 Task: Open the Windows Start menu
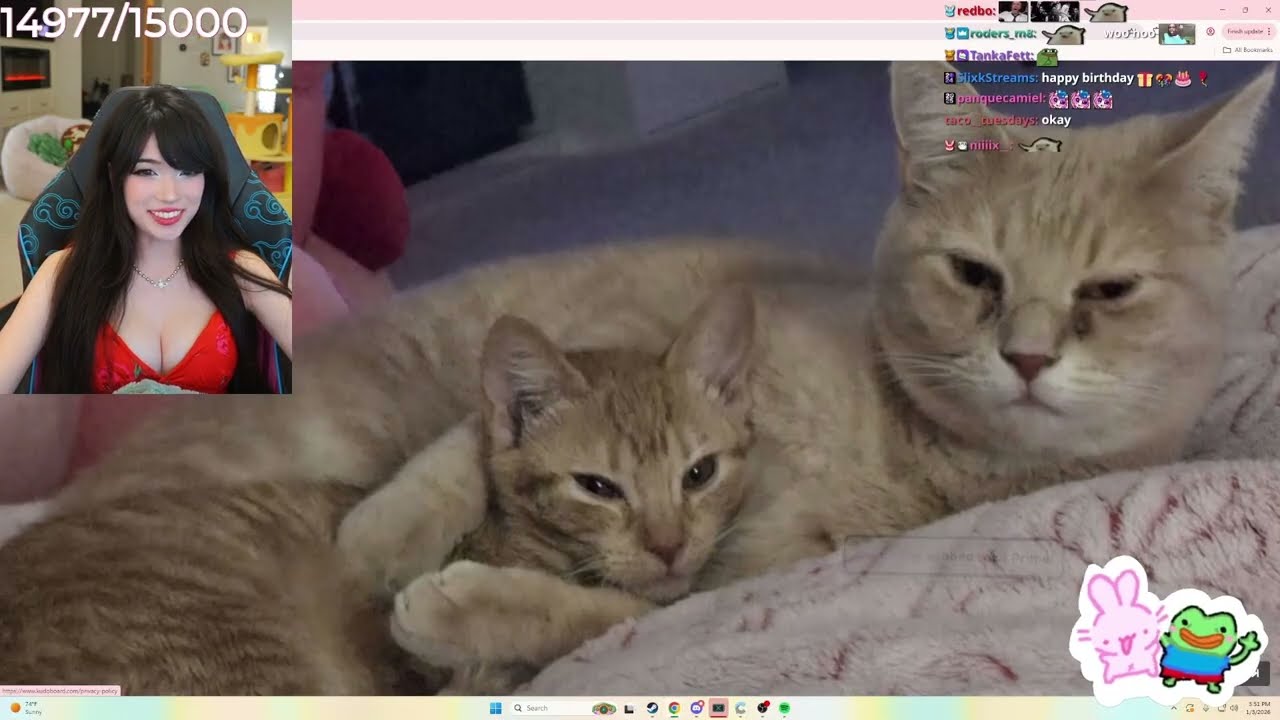coord(495,708)
